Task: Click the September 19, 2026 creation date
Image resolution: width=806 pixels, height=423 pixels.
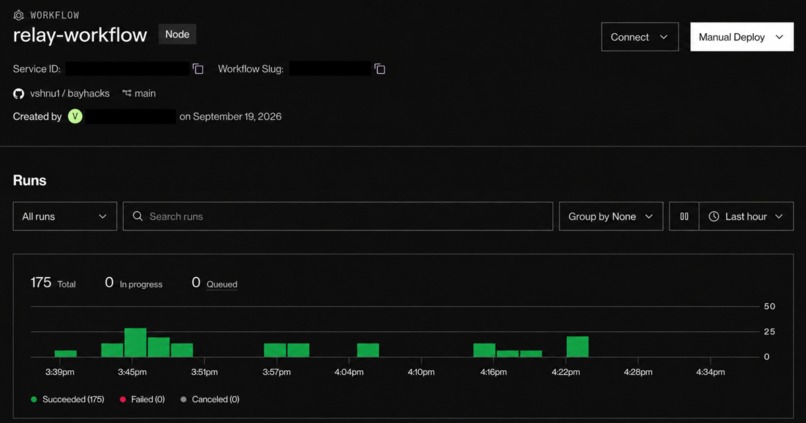Action: tap(237, 117)
